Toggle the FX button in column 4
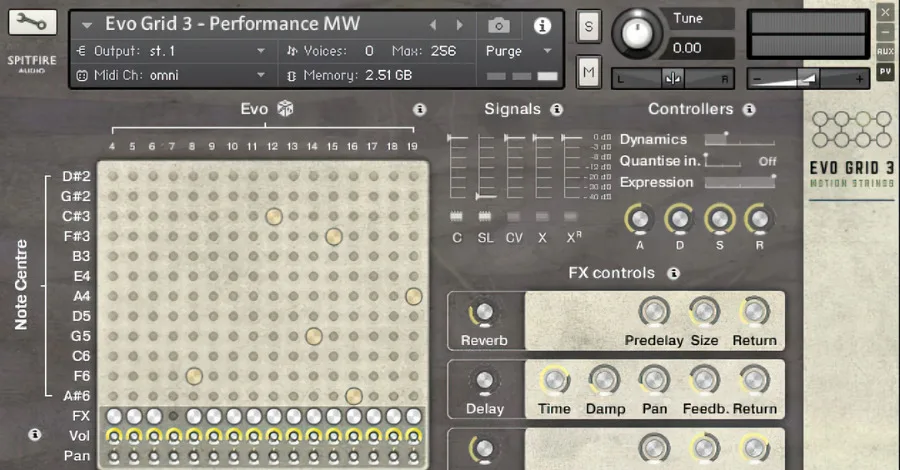Screen dimensions: 900x470 114,415
